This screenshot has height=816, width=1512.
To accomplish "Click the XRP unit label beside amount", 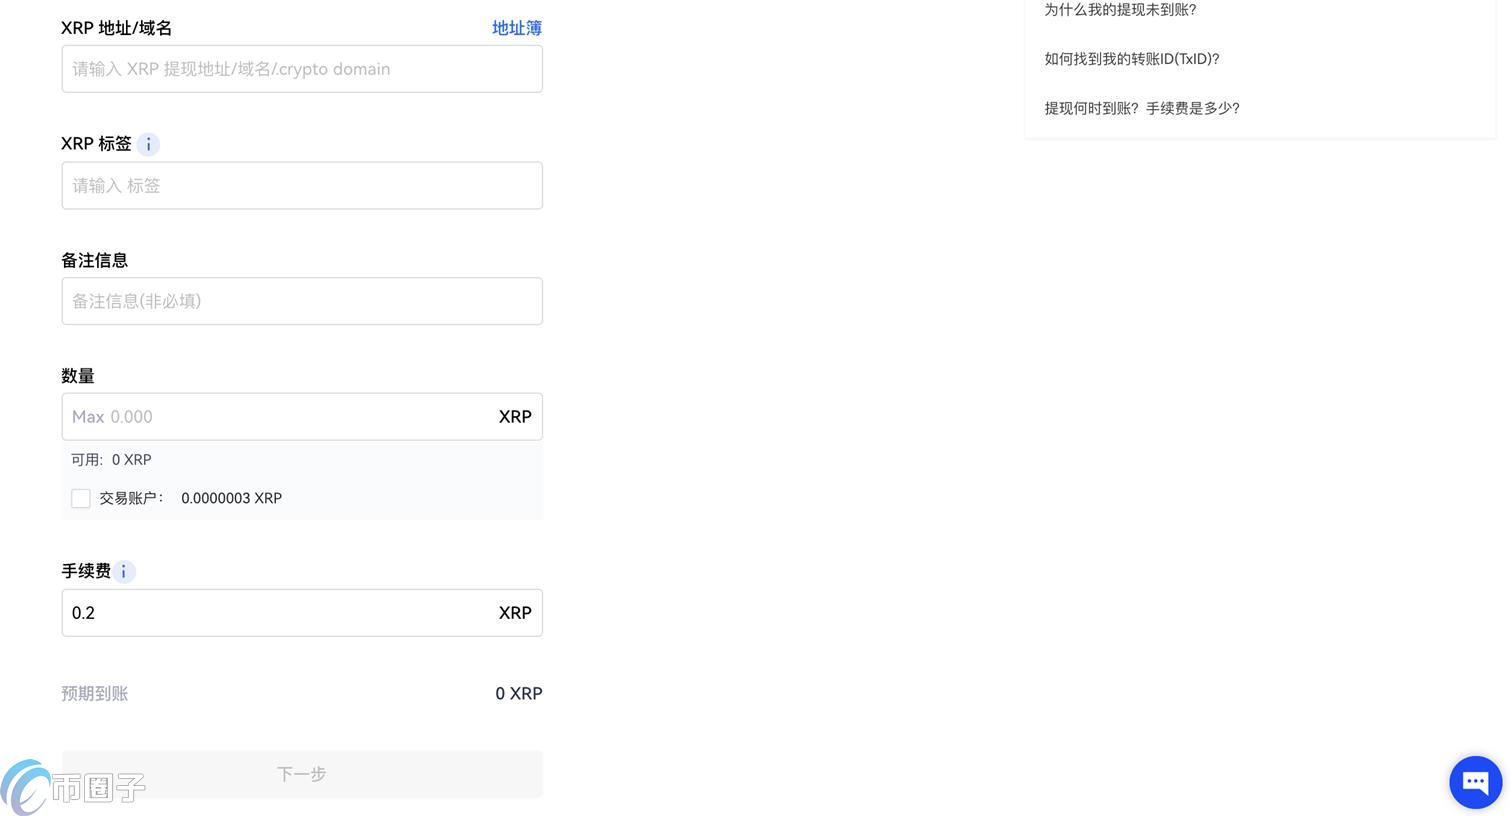I will 515,416.
